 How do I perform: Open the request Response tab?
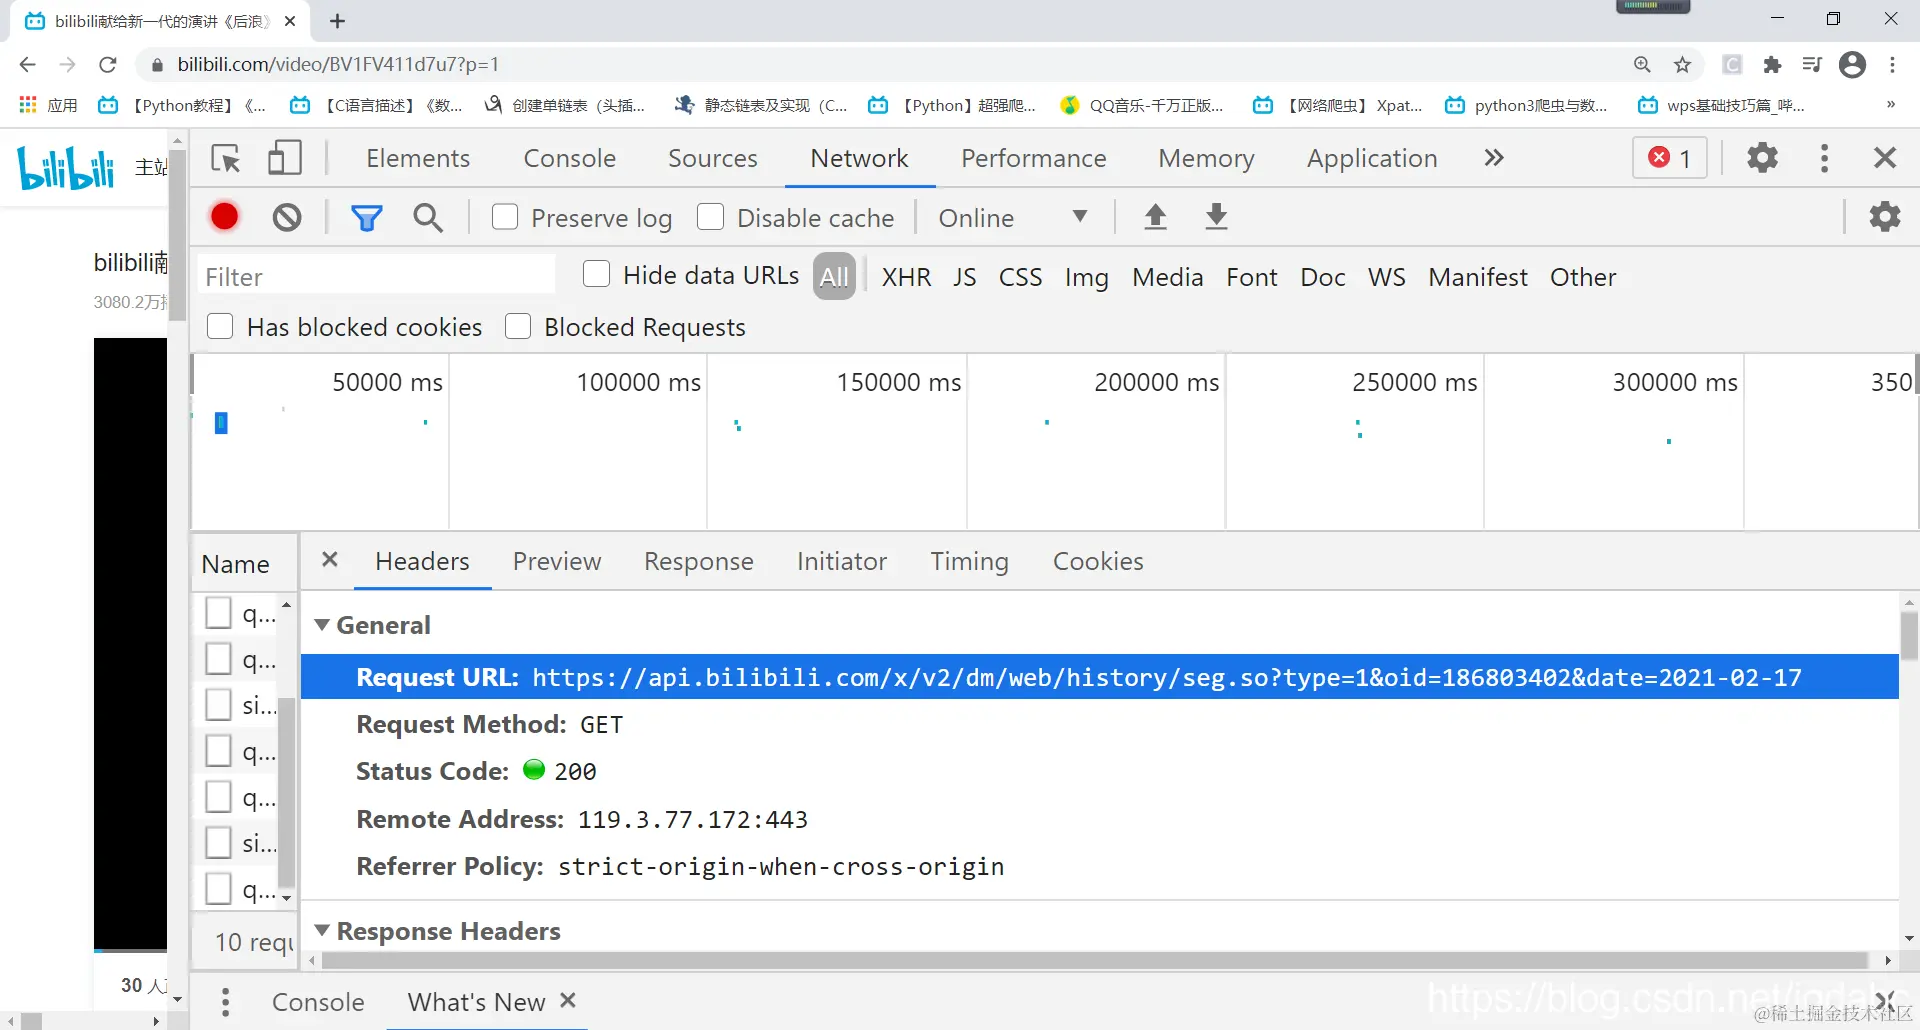(699, 561)
